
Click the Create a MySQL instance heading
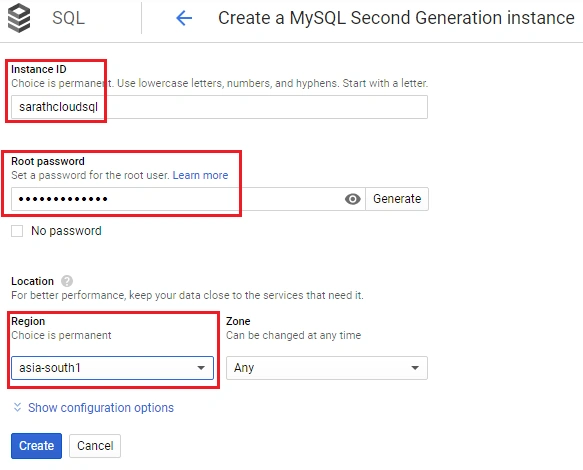click(396, 18)
